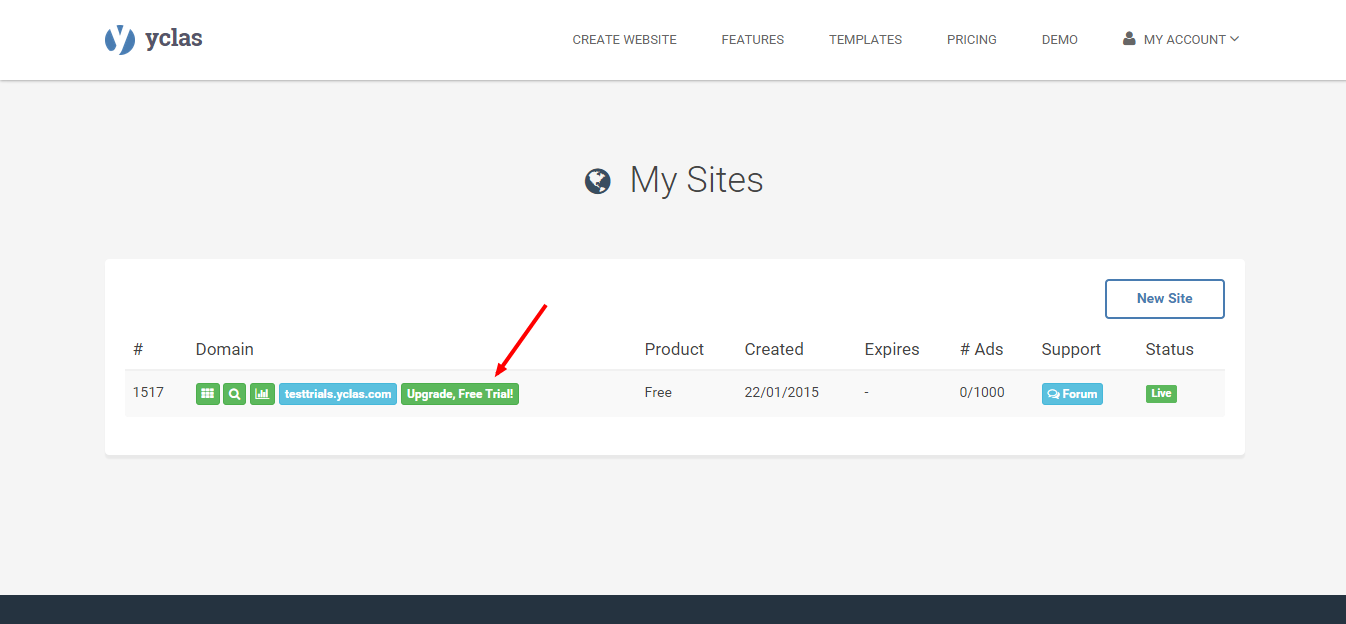Open the green bar chart stats icon
Image resolution: width=1346 pixels, height=624 pixels.
[x=262, y=394]
